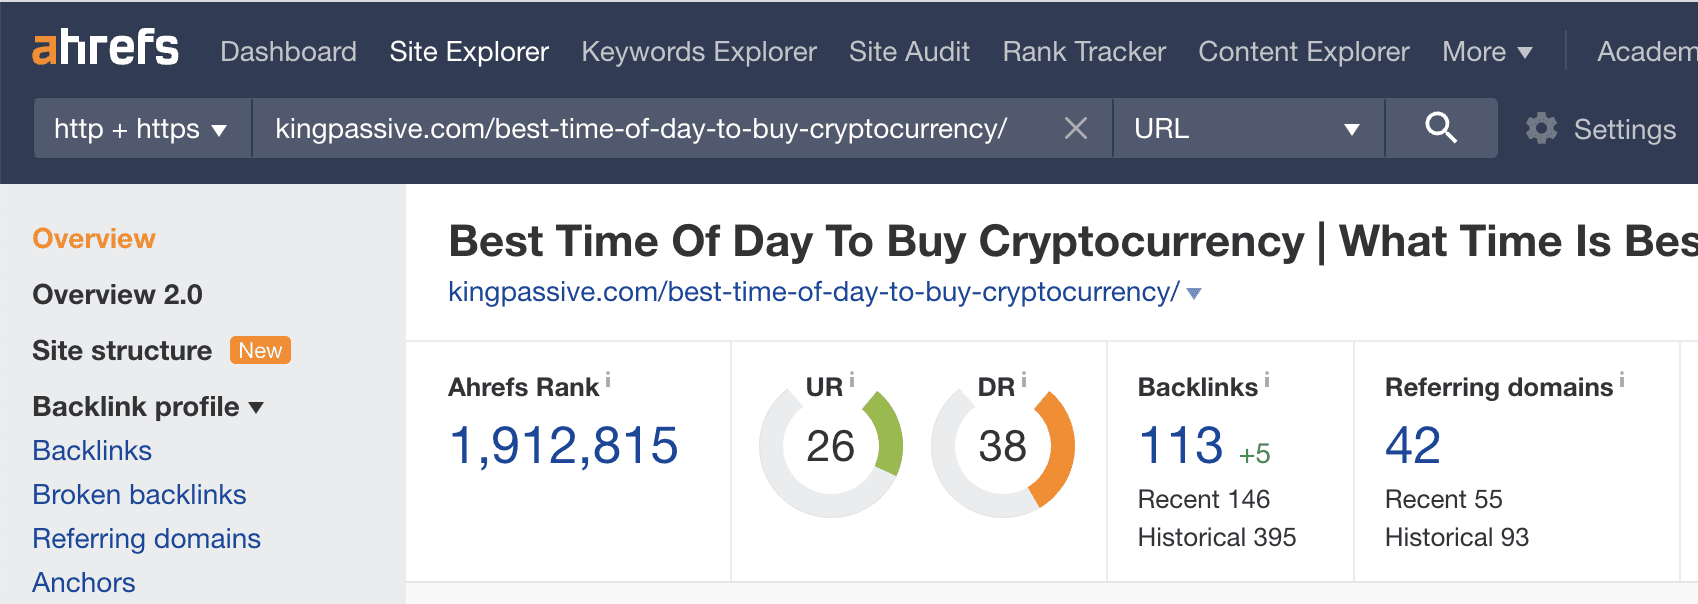Click the backlinks count 113

point(1181,446)
